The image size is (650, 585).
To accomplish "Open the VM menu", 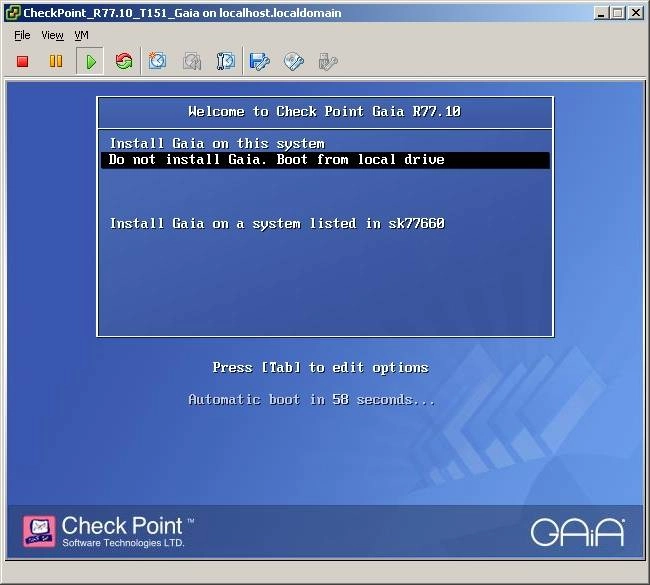I will [x=81, y=35].
